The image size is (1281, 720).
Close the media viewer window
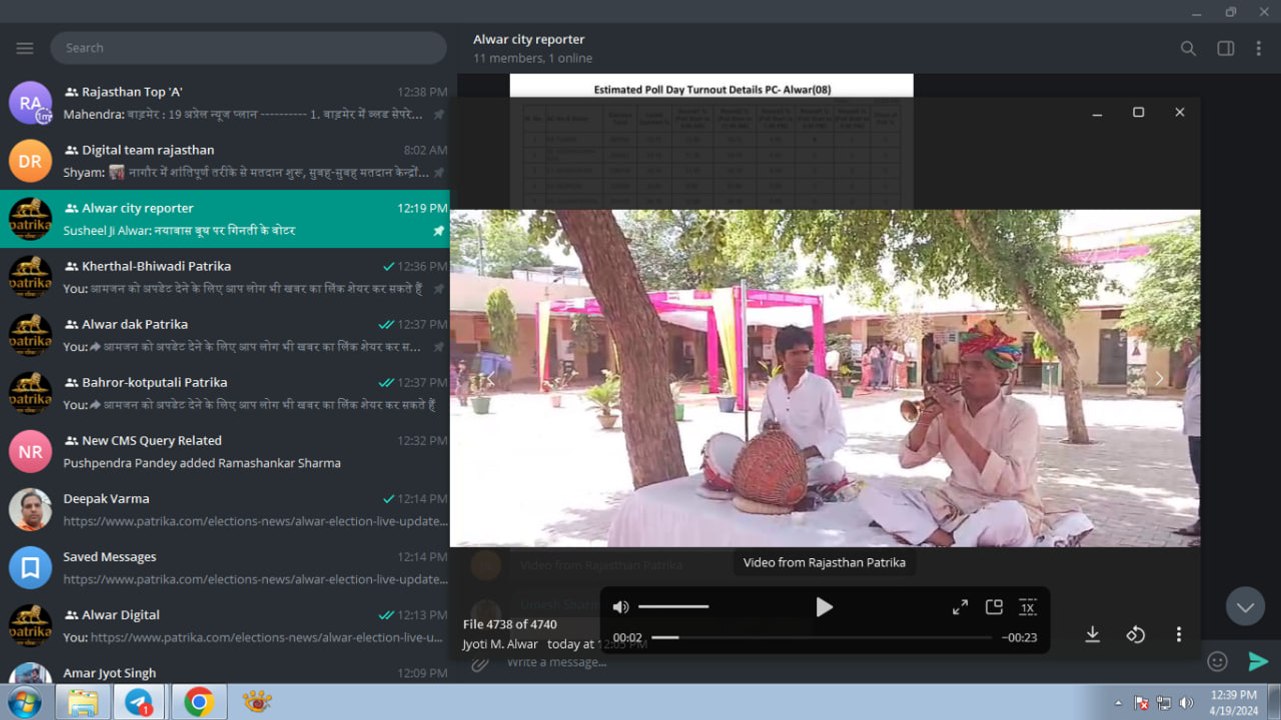coord(1180,112)
